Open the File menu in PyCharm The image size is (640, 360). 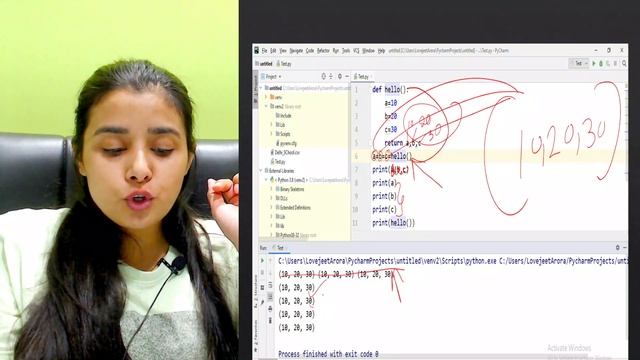click(x=264, y=51)
